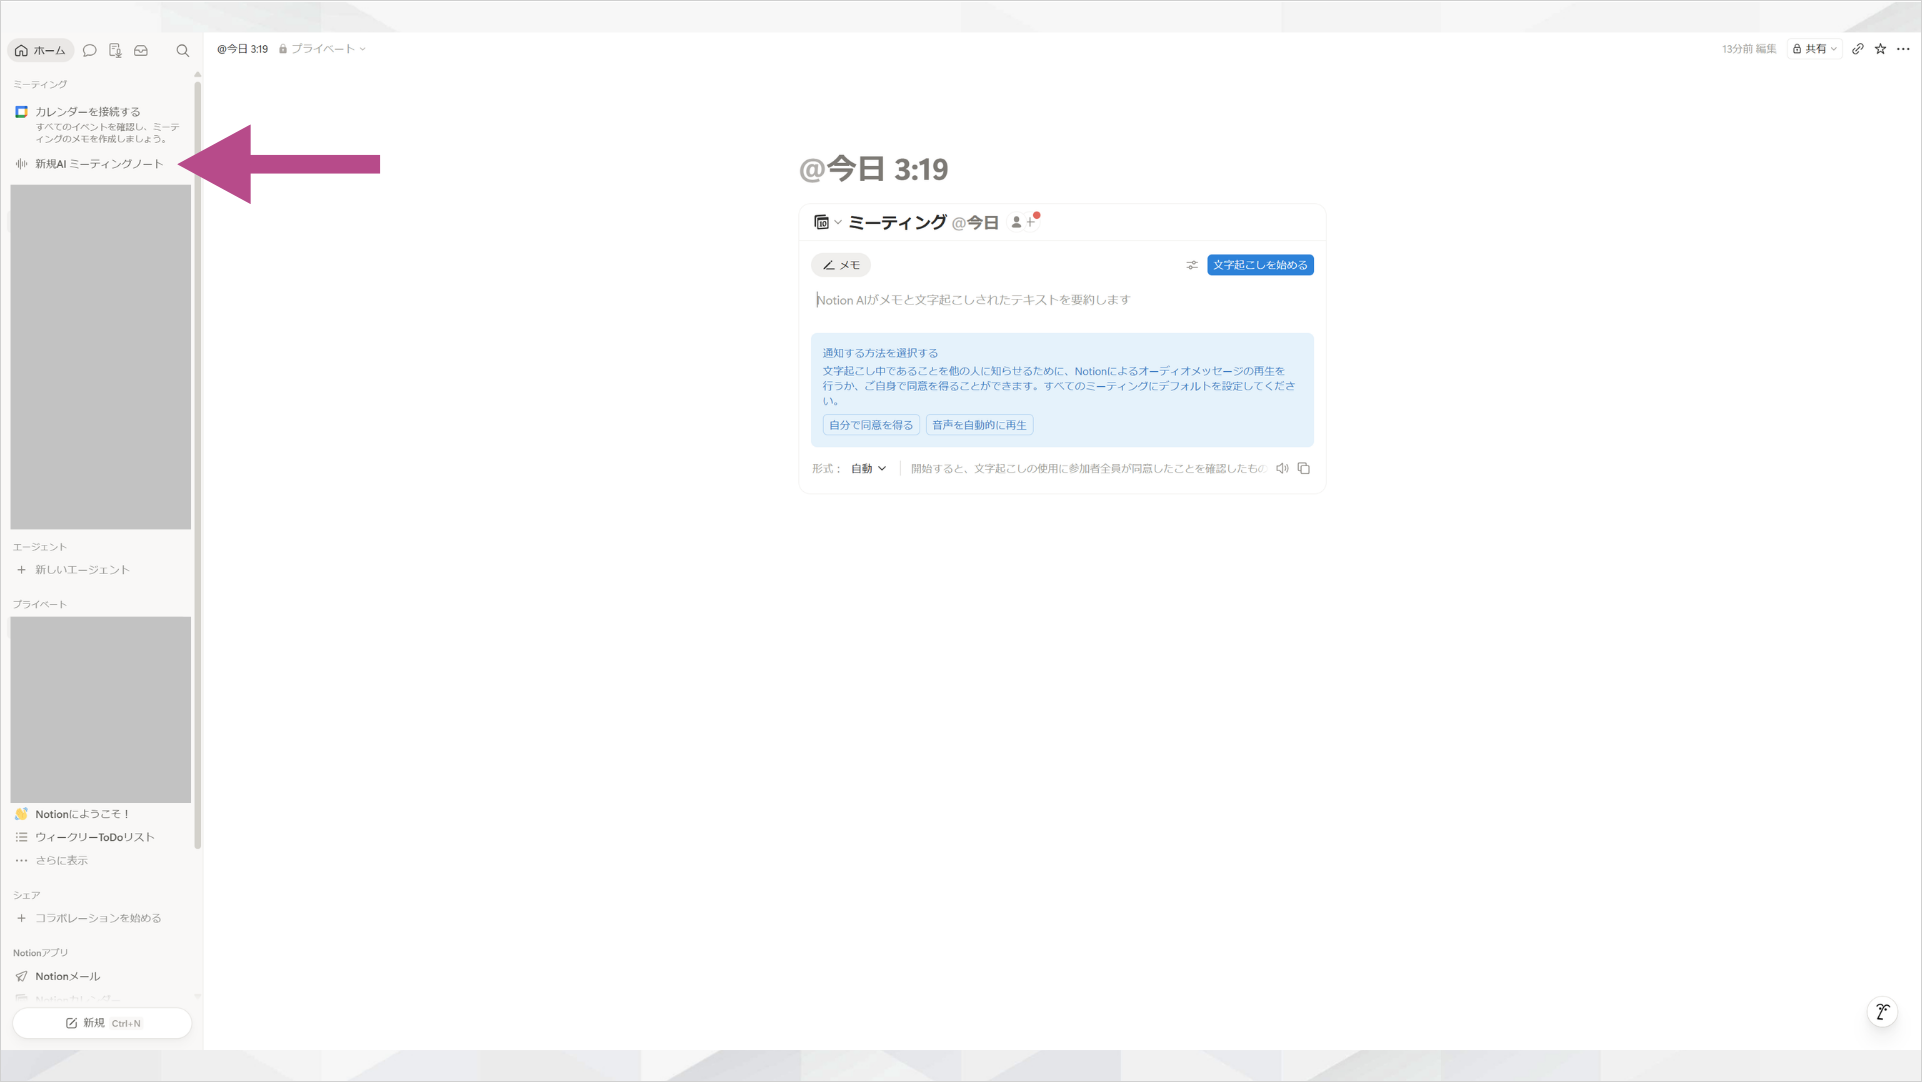Add participants via person-plus icon
The width and height of the screenshot is (1922, 1082).
tap(1023, 222)
